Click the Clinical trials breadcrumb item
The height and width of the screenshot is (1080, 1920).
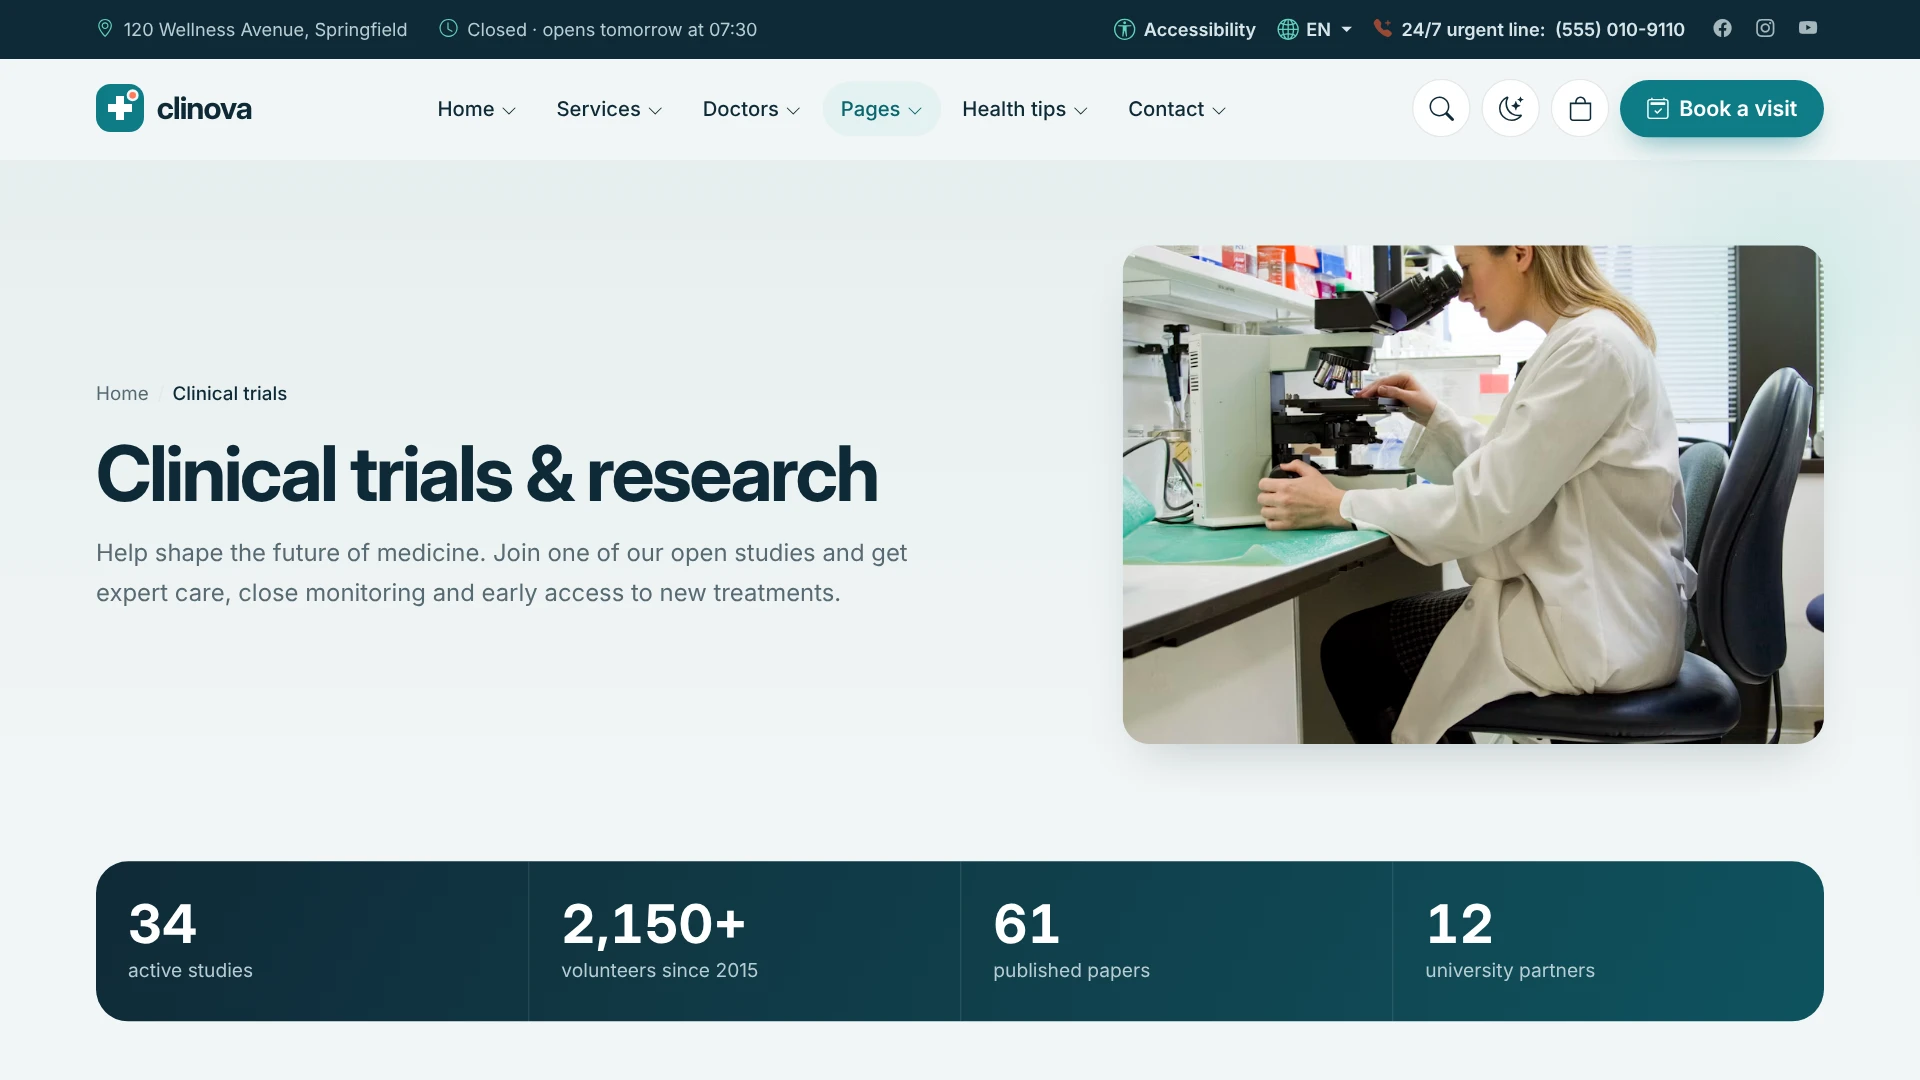pyautogui.click(x=229, y=394)
